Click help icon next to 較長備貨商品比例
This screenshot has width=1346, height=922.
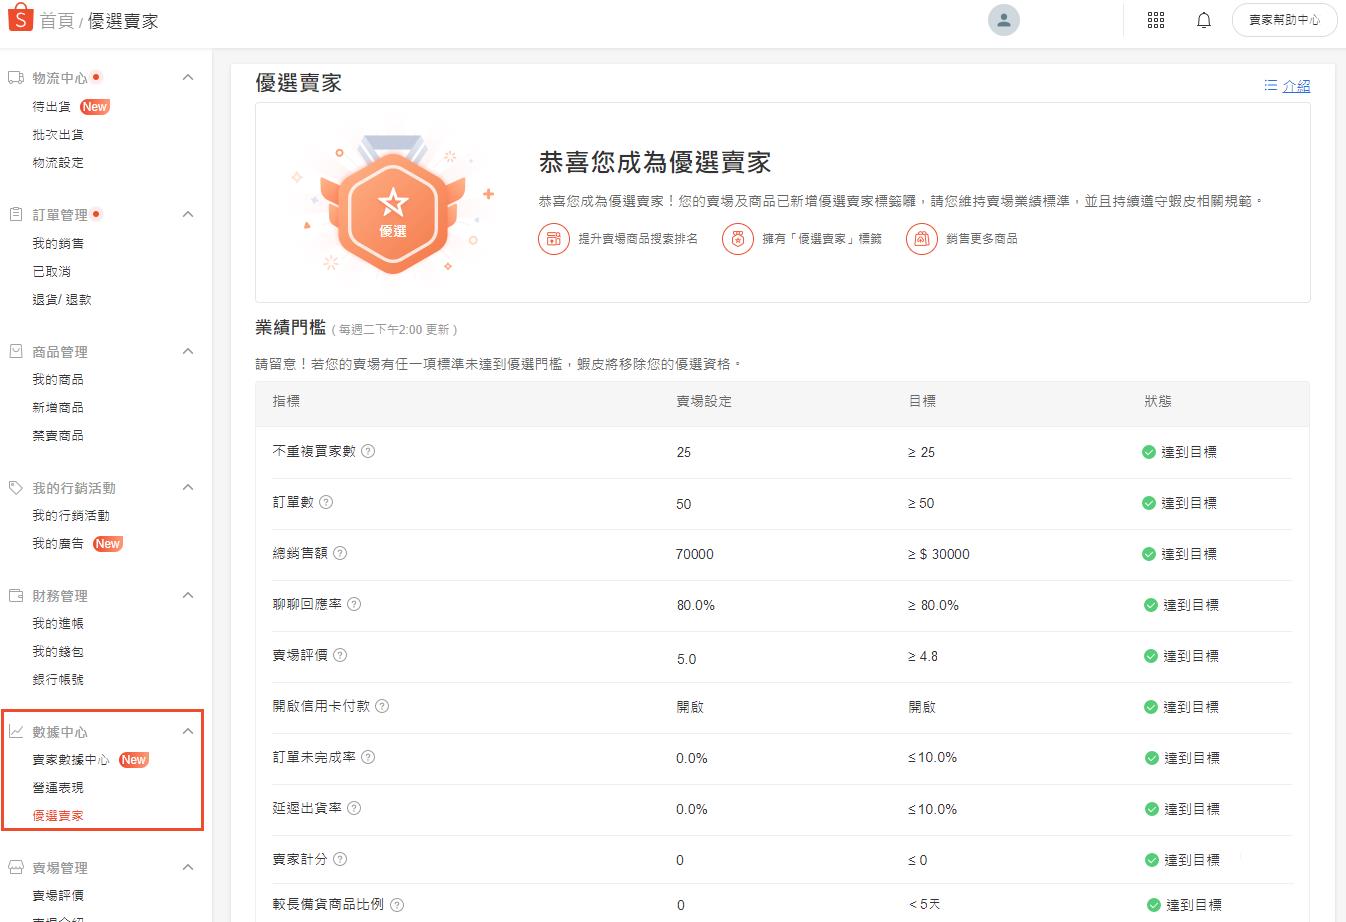397,905
